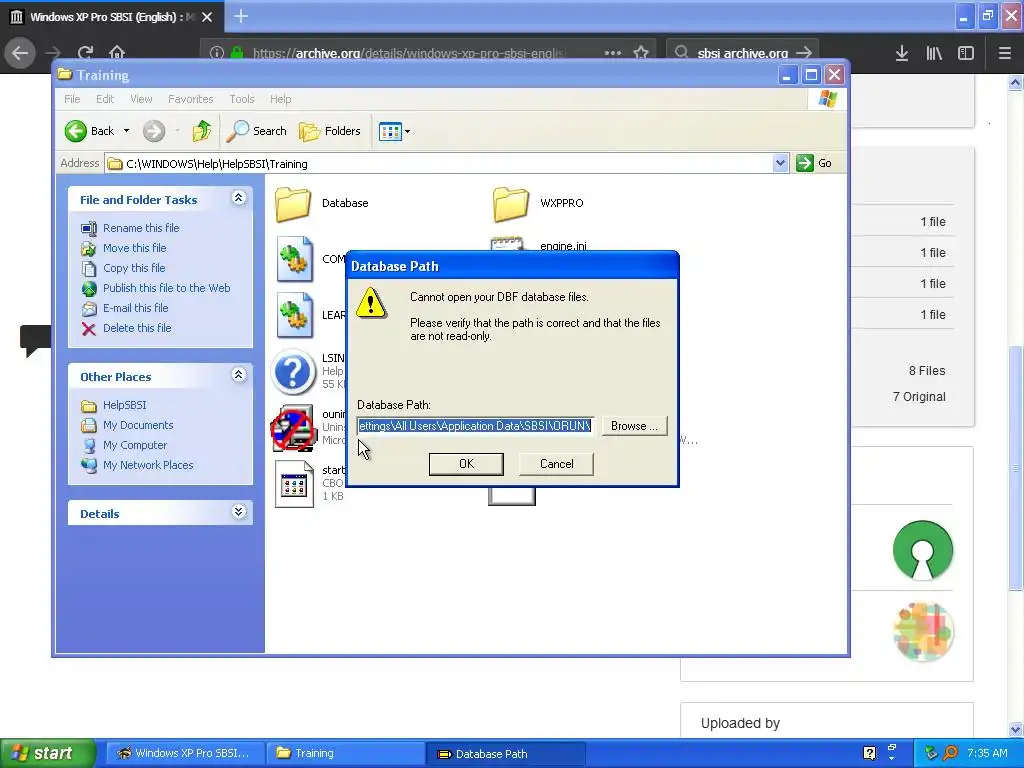Viewport: 1024px width, 768px height.
Task: Open browser downloads icon
Action: click(902, 53)
